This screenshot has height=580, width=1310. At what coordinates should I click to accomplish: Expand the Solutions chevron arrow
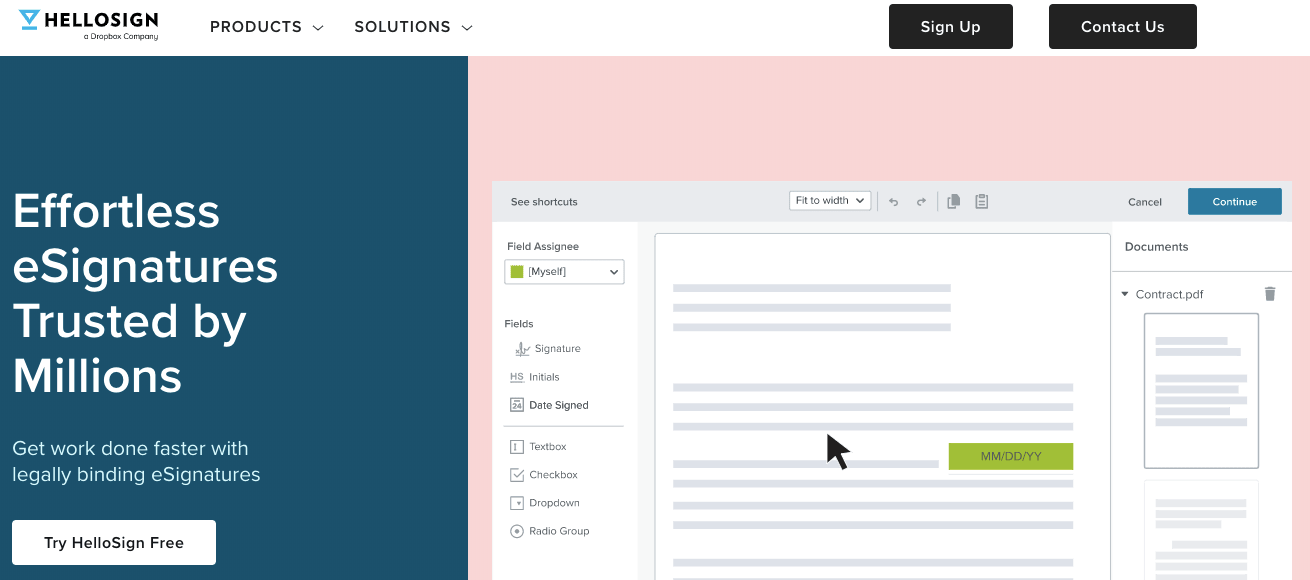[x=467, y=28]
